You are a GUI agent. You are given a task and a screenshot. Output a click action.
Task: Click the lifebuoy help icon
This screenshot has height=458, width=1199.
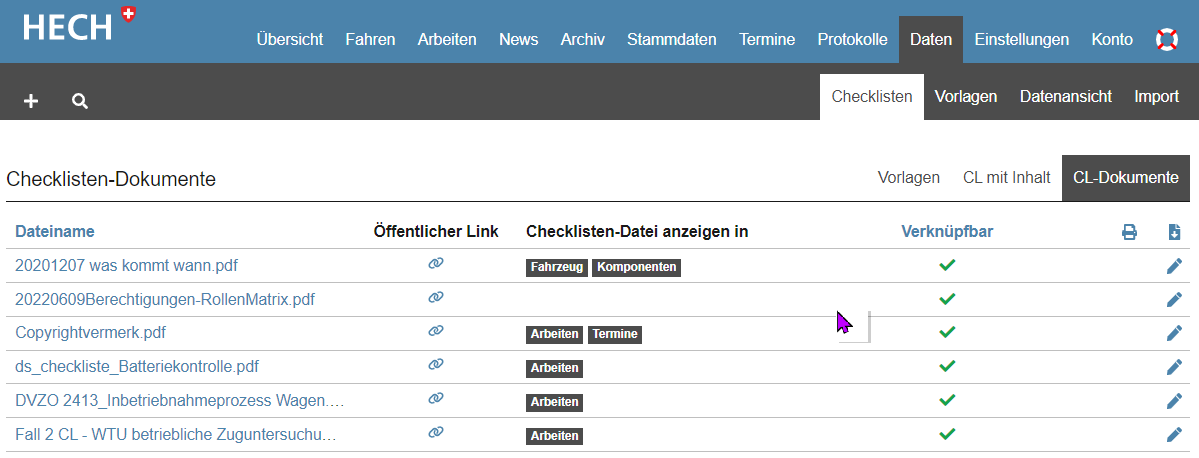coord(1166,40)
